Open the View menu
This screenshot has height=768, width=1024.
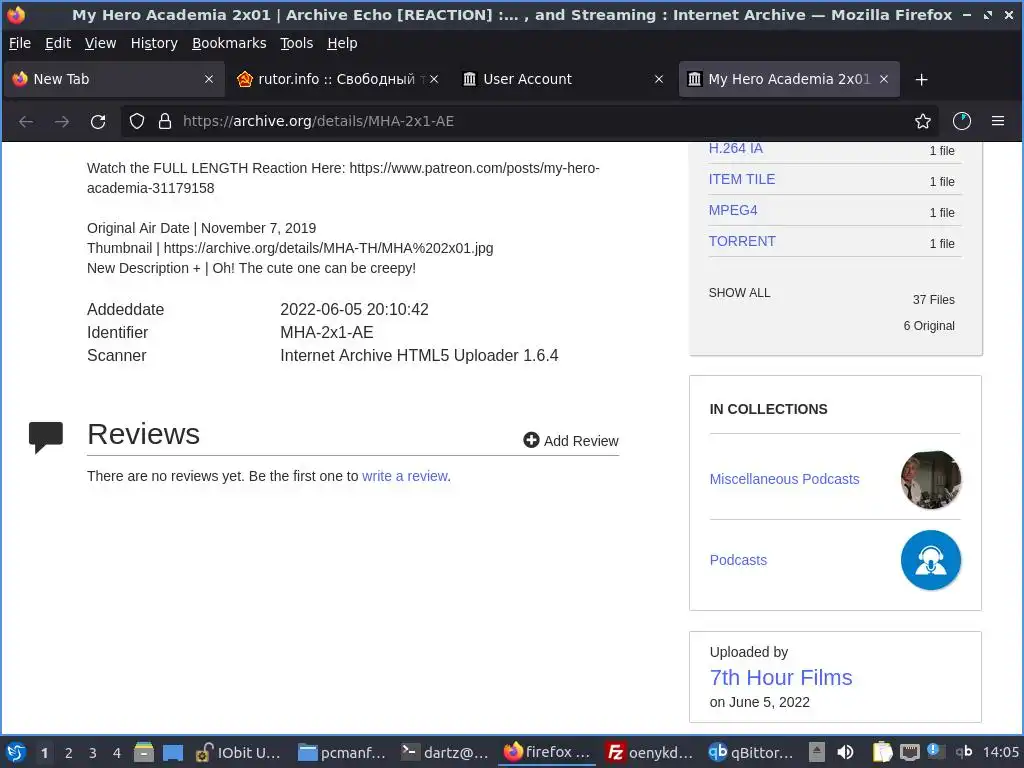click(101, 43)
